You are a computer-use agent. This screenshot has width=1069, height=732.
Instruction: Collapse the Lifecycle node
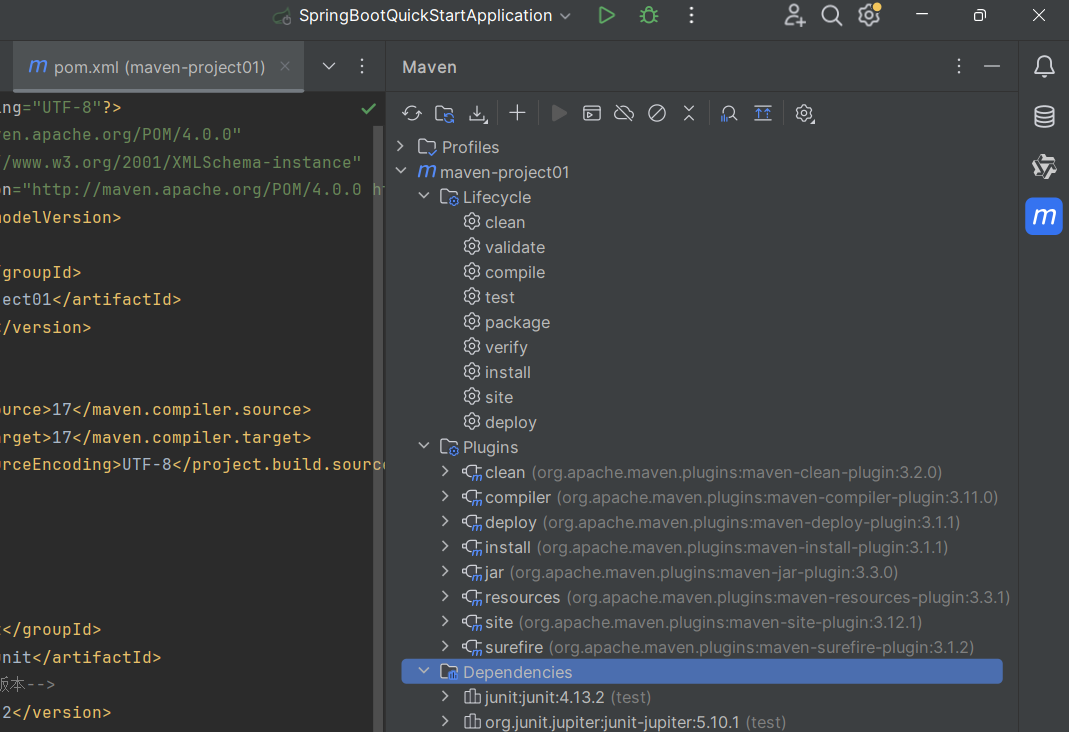(424, 196)
